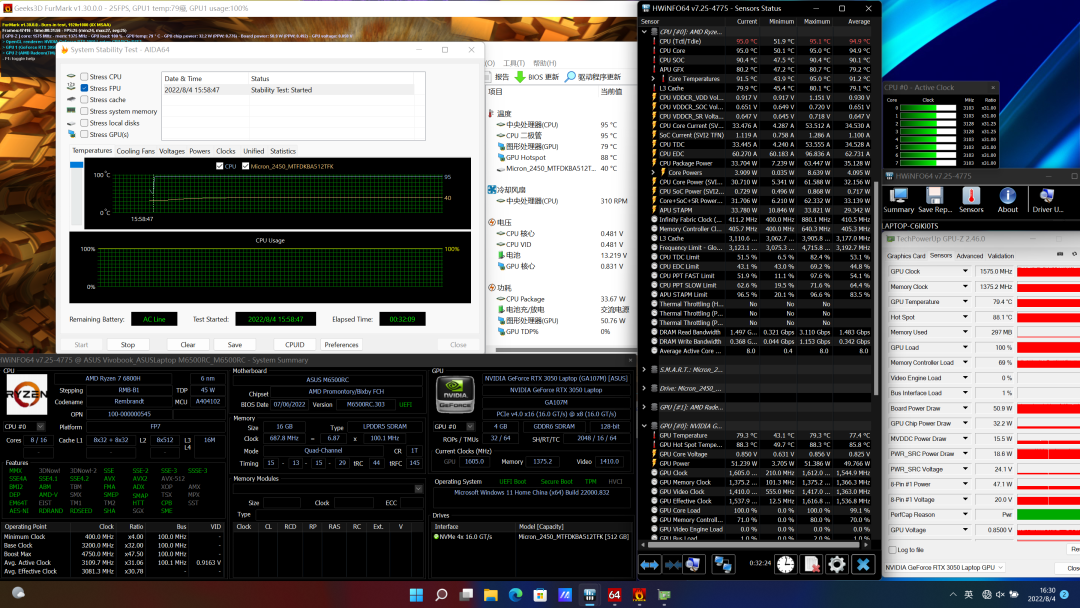Switch to GPU-Z Advanced tab
This screenshot has width=1080, height=608.
pos(969,256)
